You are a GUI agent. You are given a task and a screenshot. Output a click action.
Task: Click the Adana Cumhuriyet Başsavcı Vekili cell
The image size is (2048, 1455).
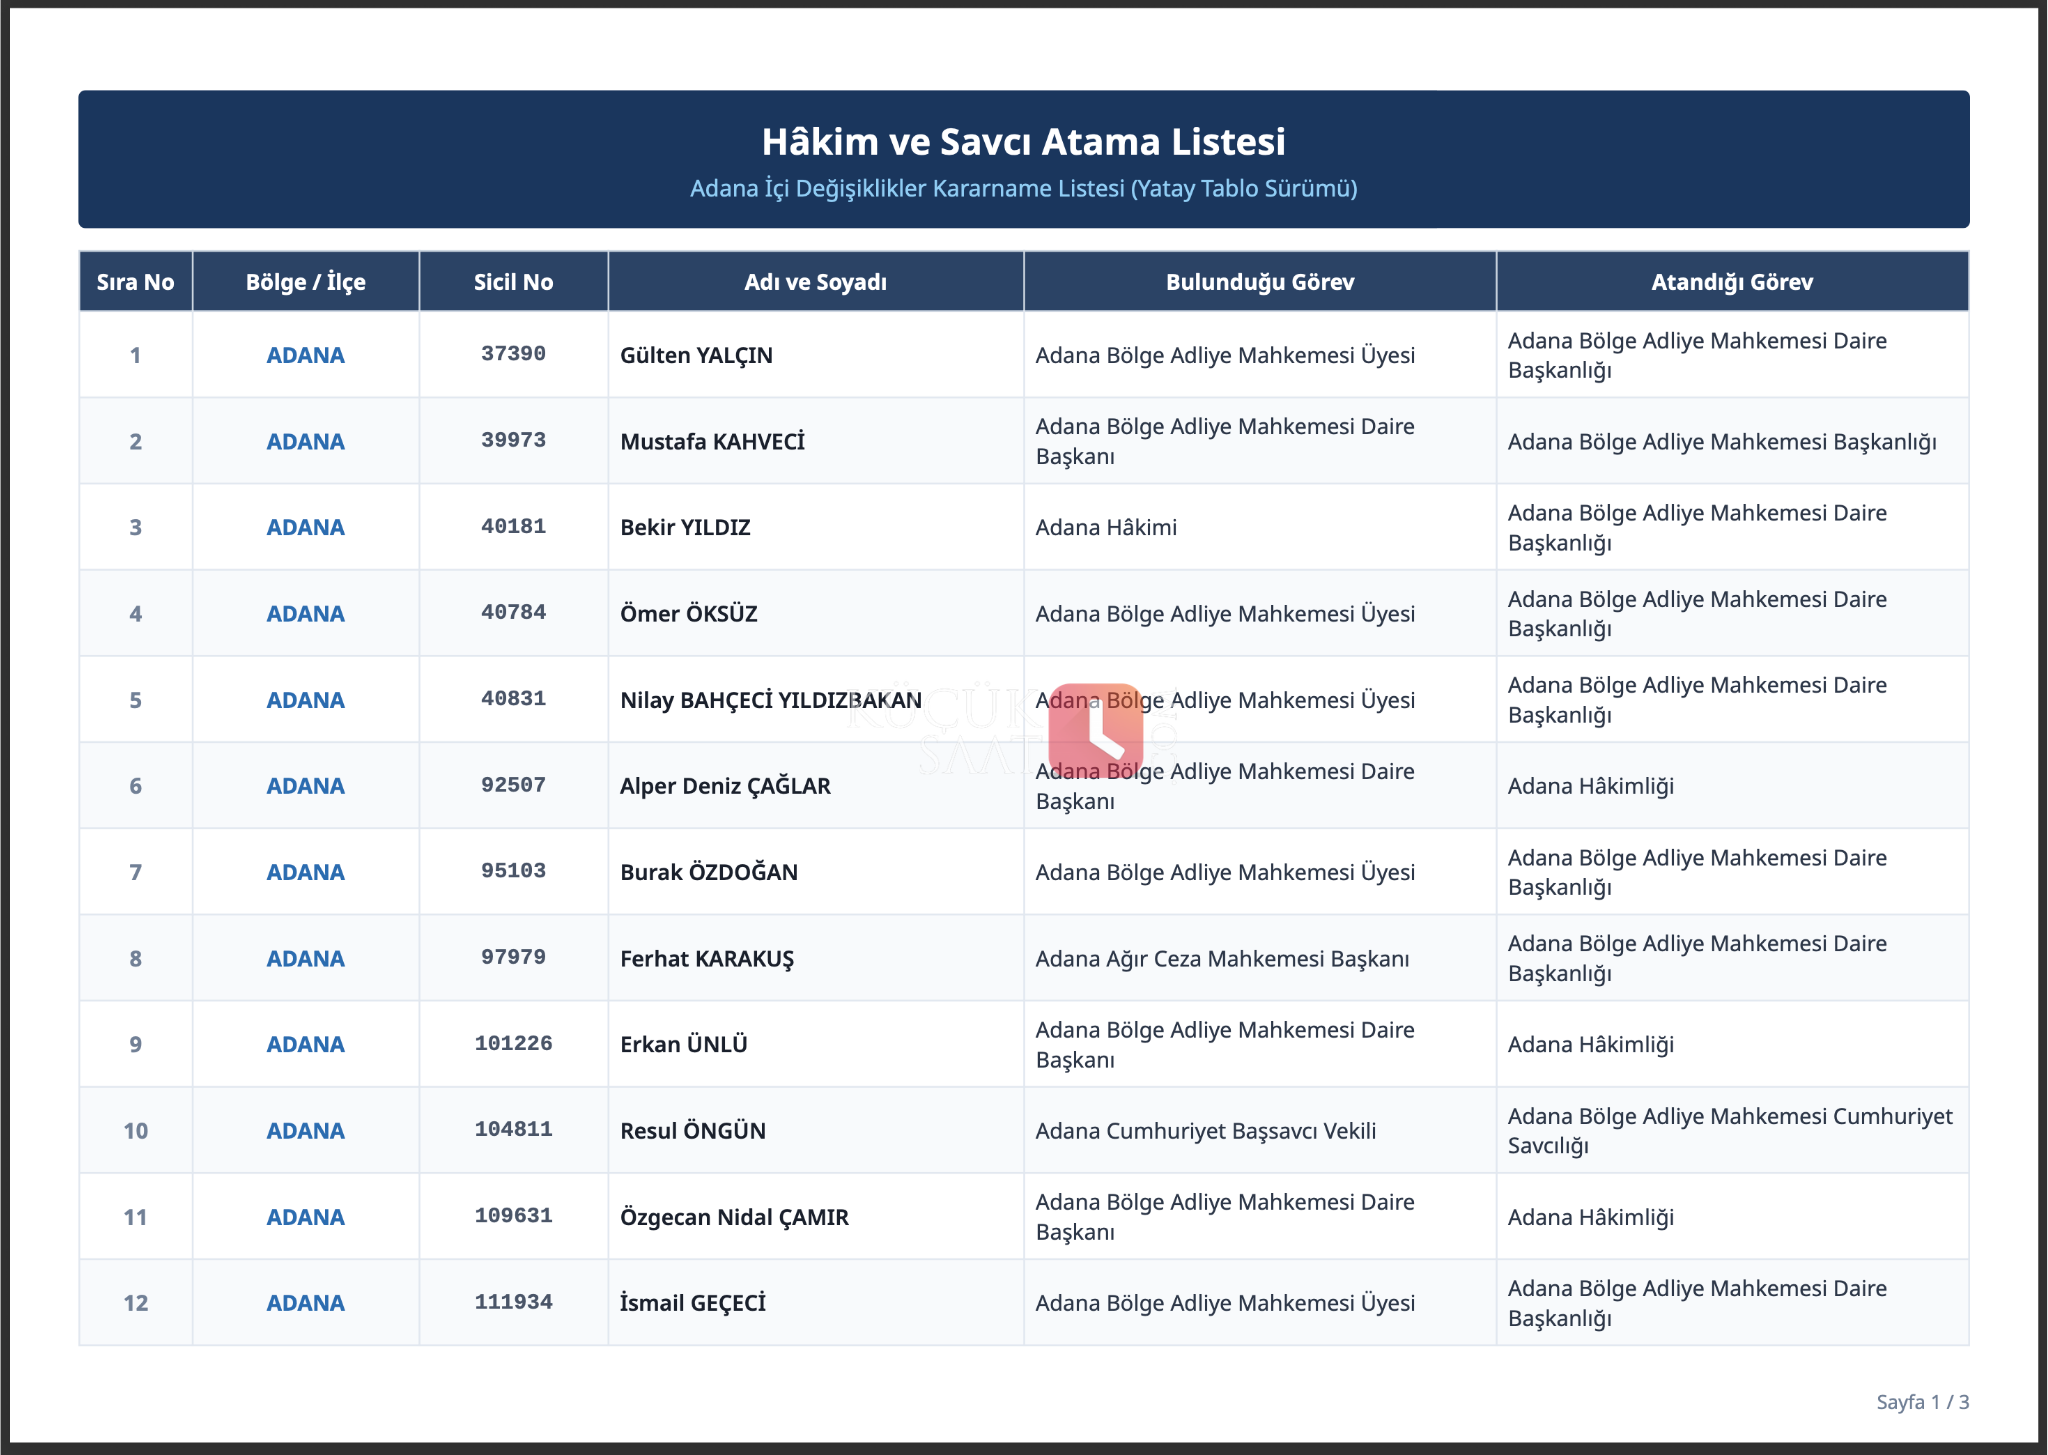pos(1260,1130)
